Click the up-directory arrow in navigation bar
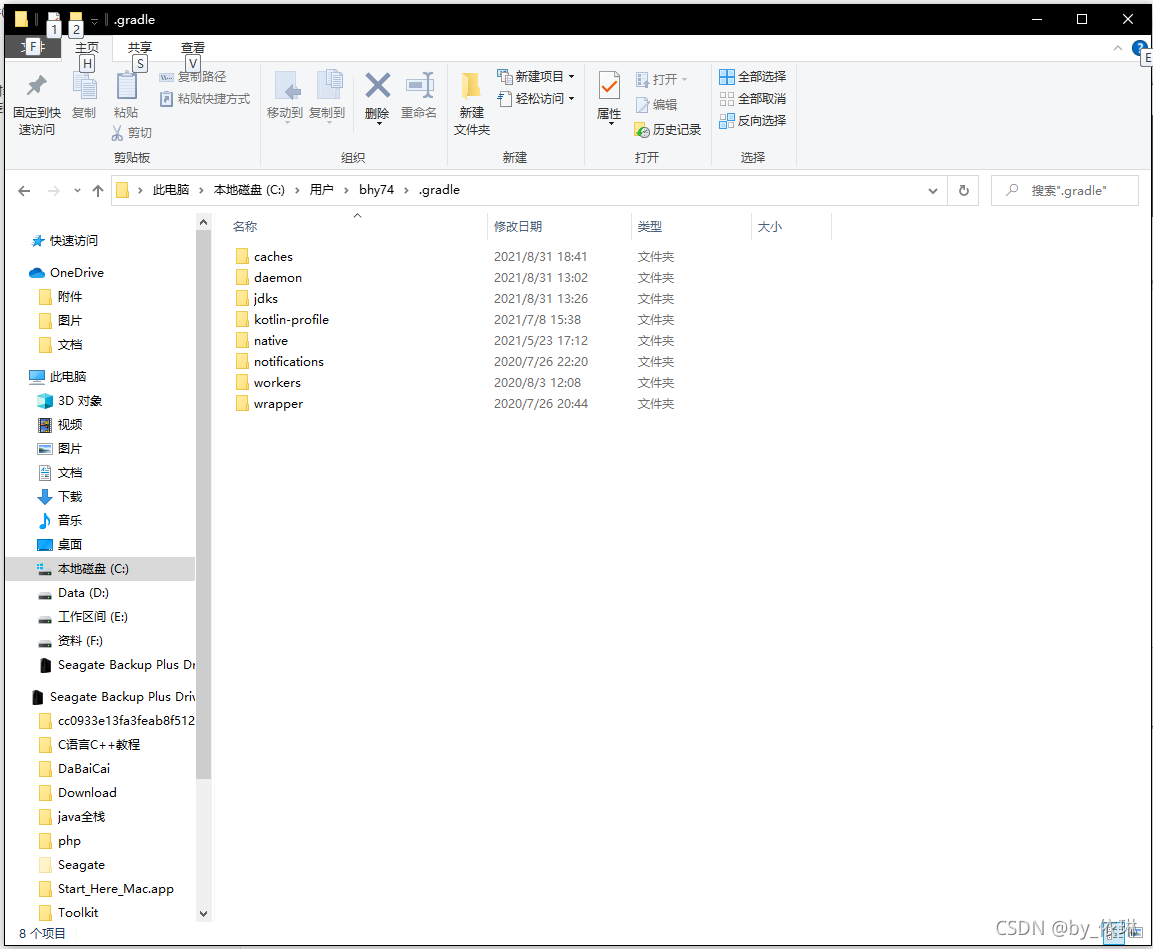Viewport: 1153px width, 949px height. point(98,190)
